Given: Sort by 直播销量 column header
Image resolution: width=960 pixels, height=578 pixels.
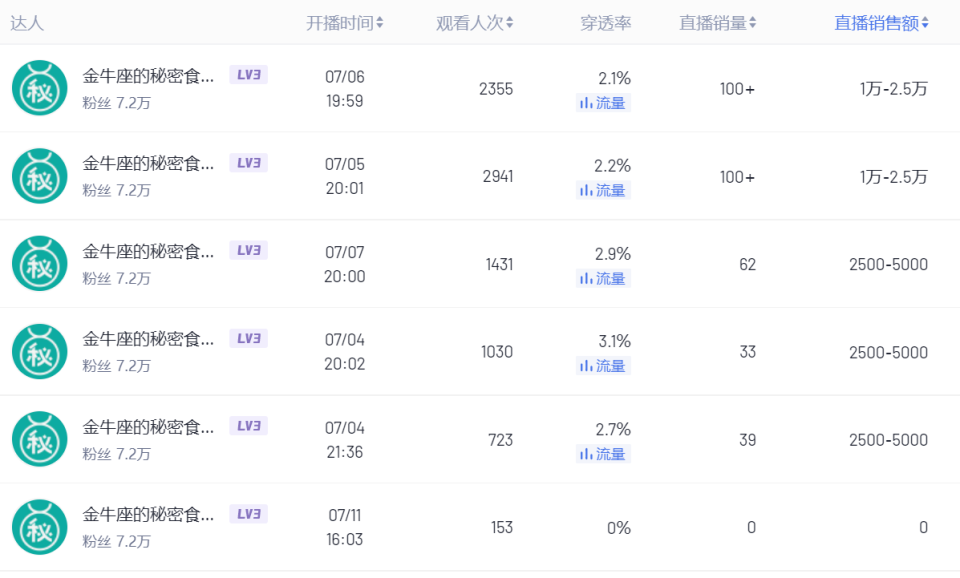Looking at the screenshot, I should (x=718, y=23).
